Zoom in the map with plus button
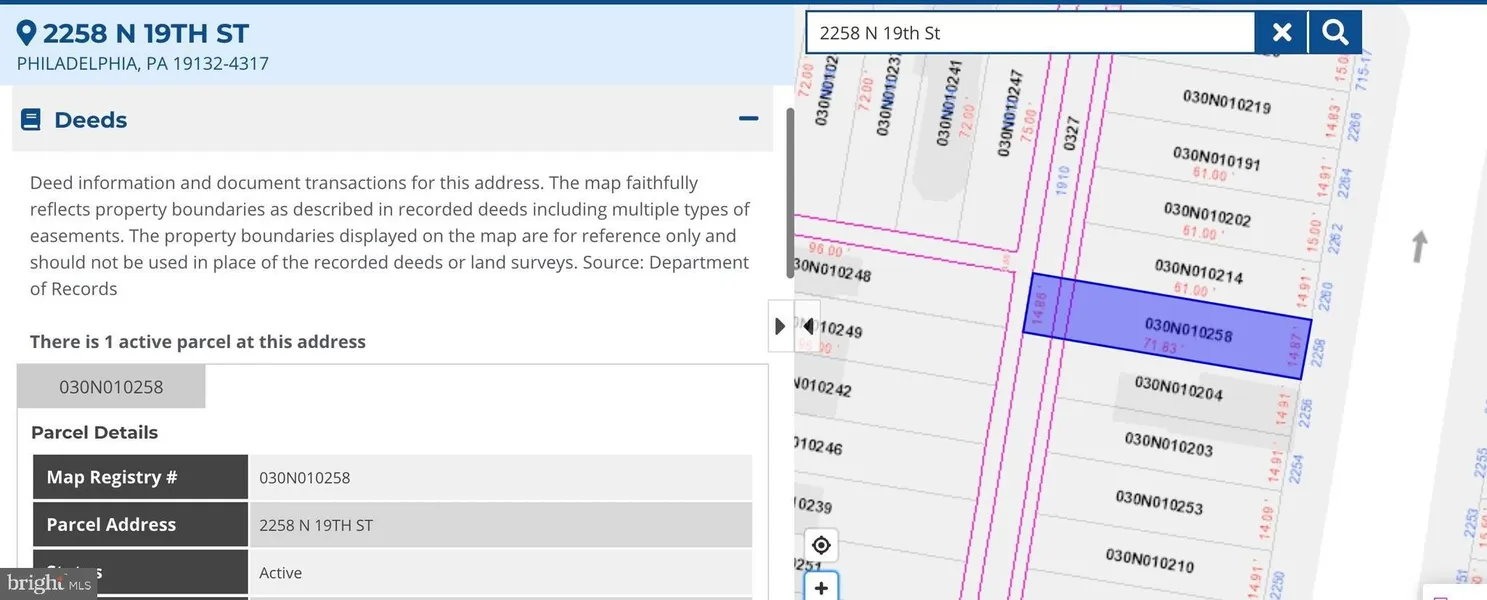This screenshot has width=1487, height=600. click(x=821, y=587)
